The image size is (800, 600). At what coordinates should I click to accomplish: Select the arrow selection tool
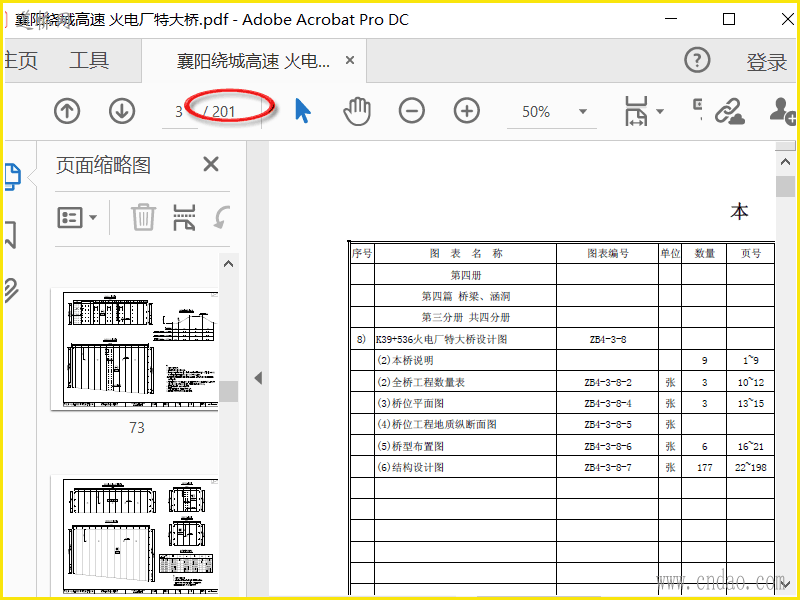coord(303,111)
